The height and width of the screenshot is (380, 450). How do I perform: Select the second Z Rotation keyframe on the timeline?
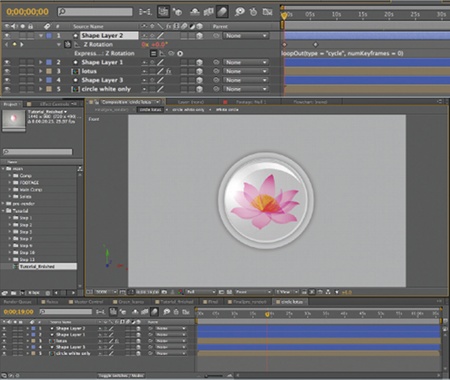[x=315, y=44]
